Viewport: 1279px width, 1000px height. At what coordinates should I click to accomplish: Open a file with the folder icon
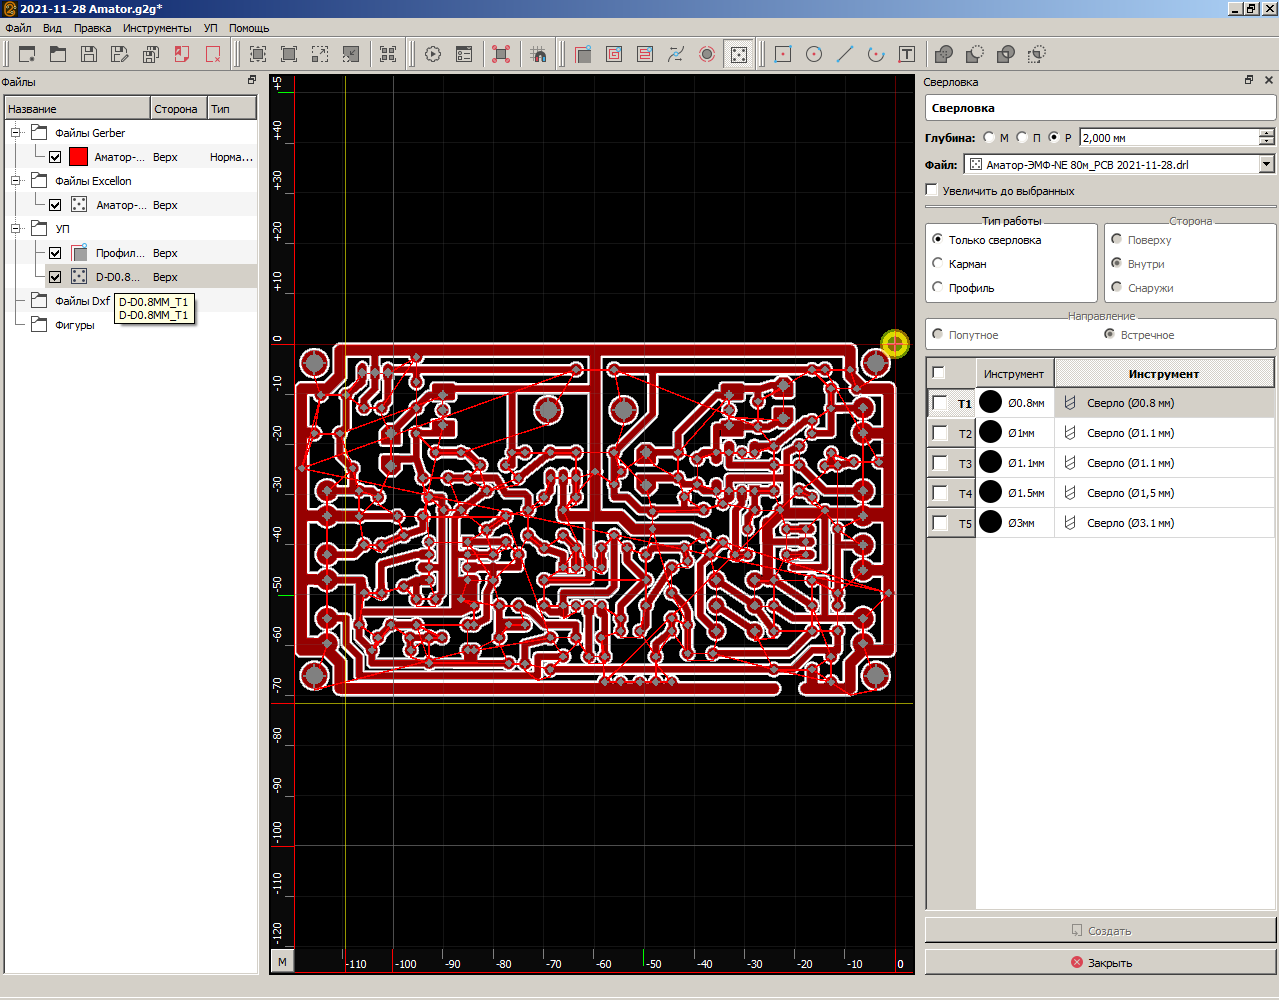pyautogui.click(x=58, y=54)
